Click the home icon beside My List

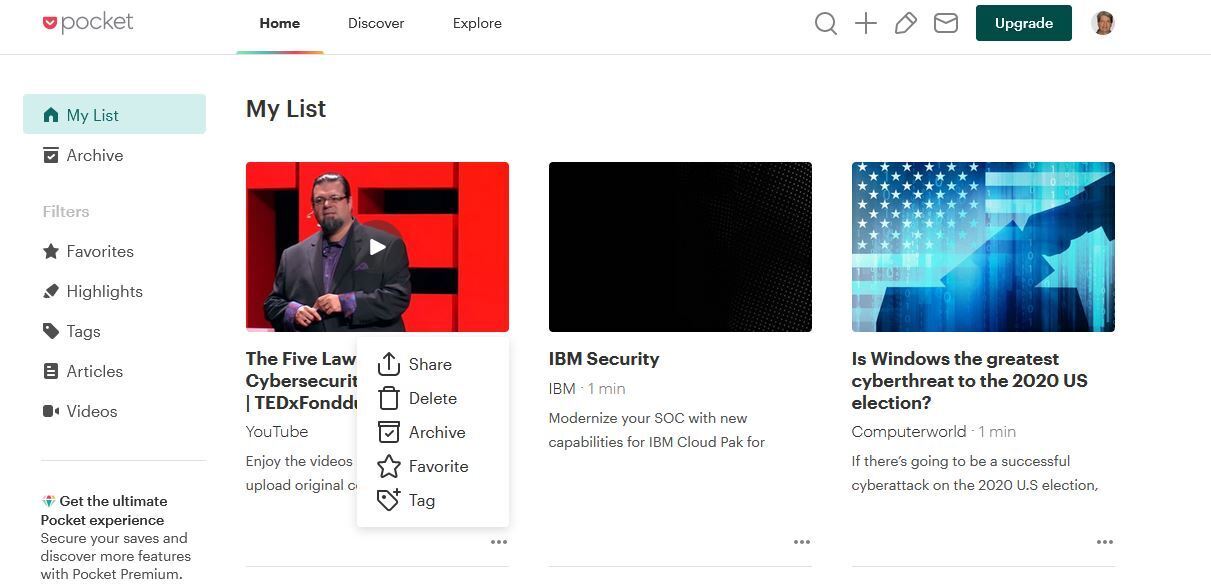point(51,115)
